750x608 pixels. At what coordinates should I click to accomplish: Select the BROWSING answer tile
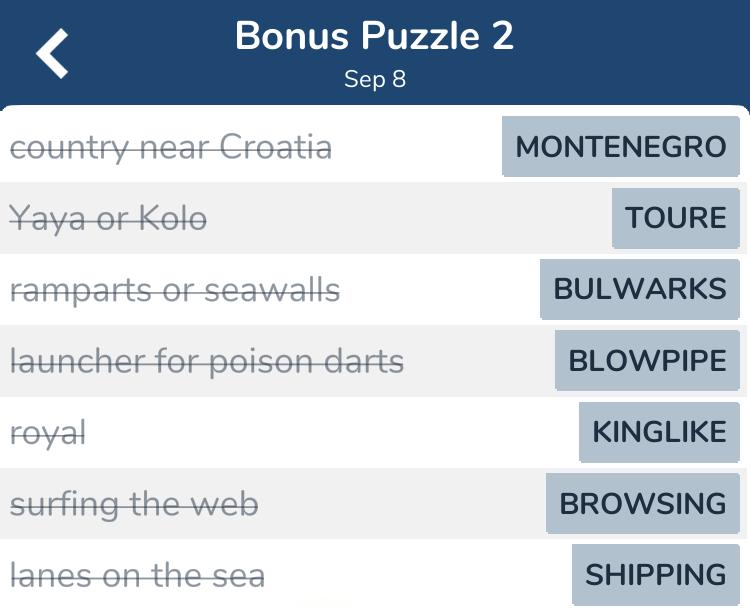coord(643,504)
